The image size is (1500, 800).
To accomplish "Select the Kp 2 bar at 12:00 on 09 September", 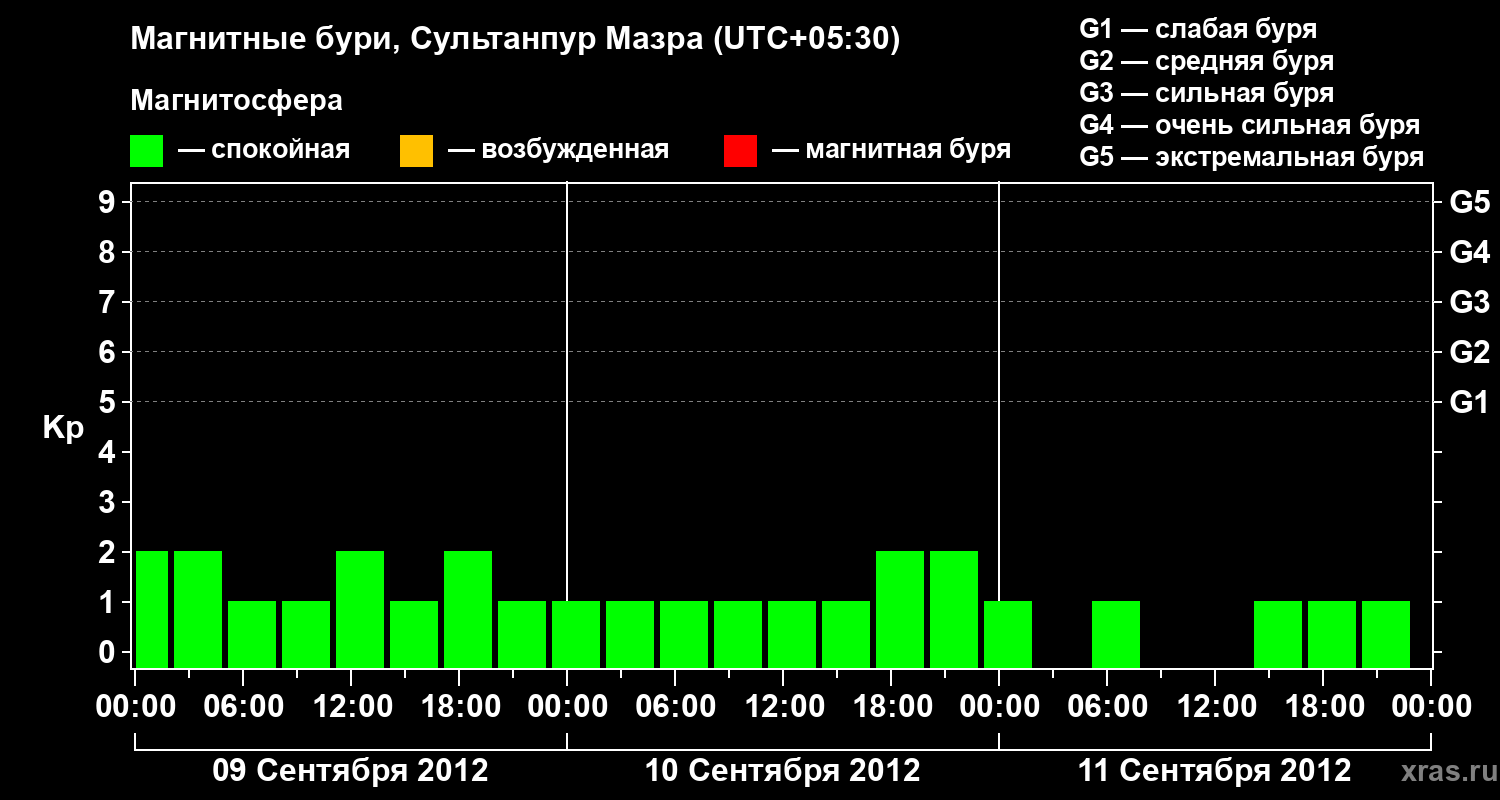I will 360,609.
